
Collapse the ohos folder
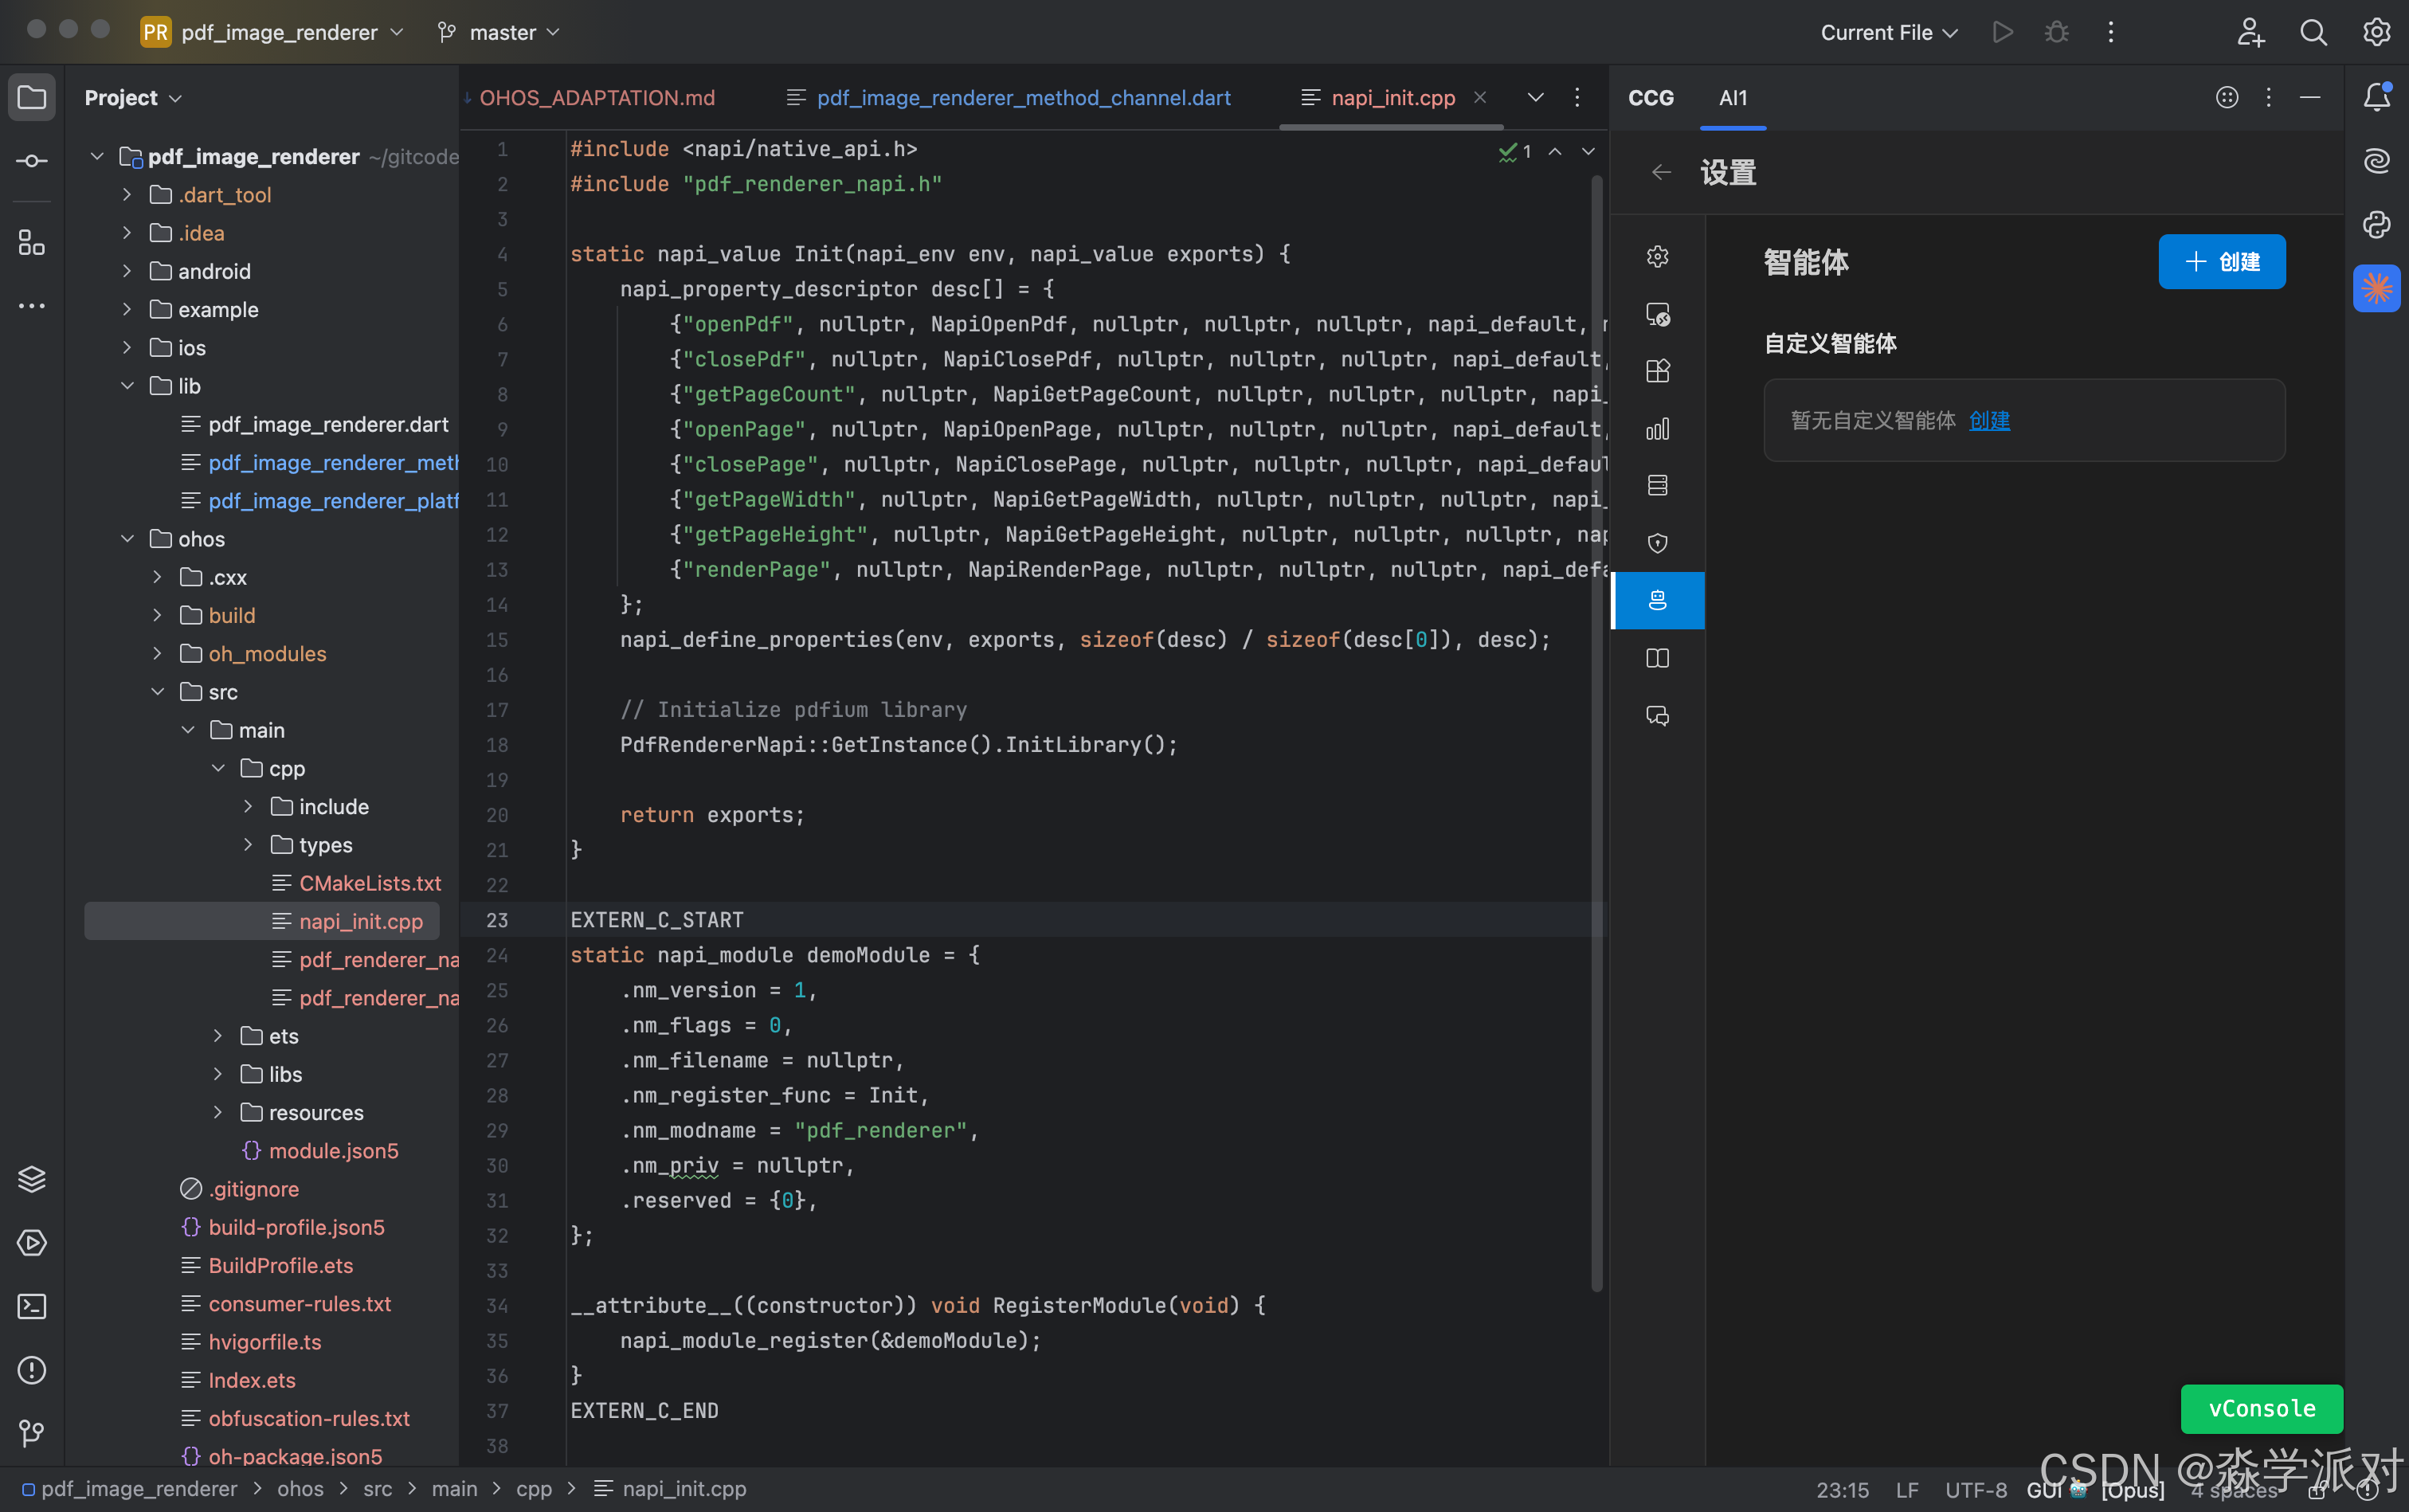pyautogui.click(x=127, y=539)
